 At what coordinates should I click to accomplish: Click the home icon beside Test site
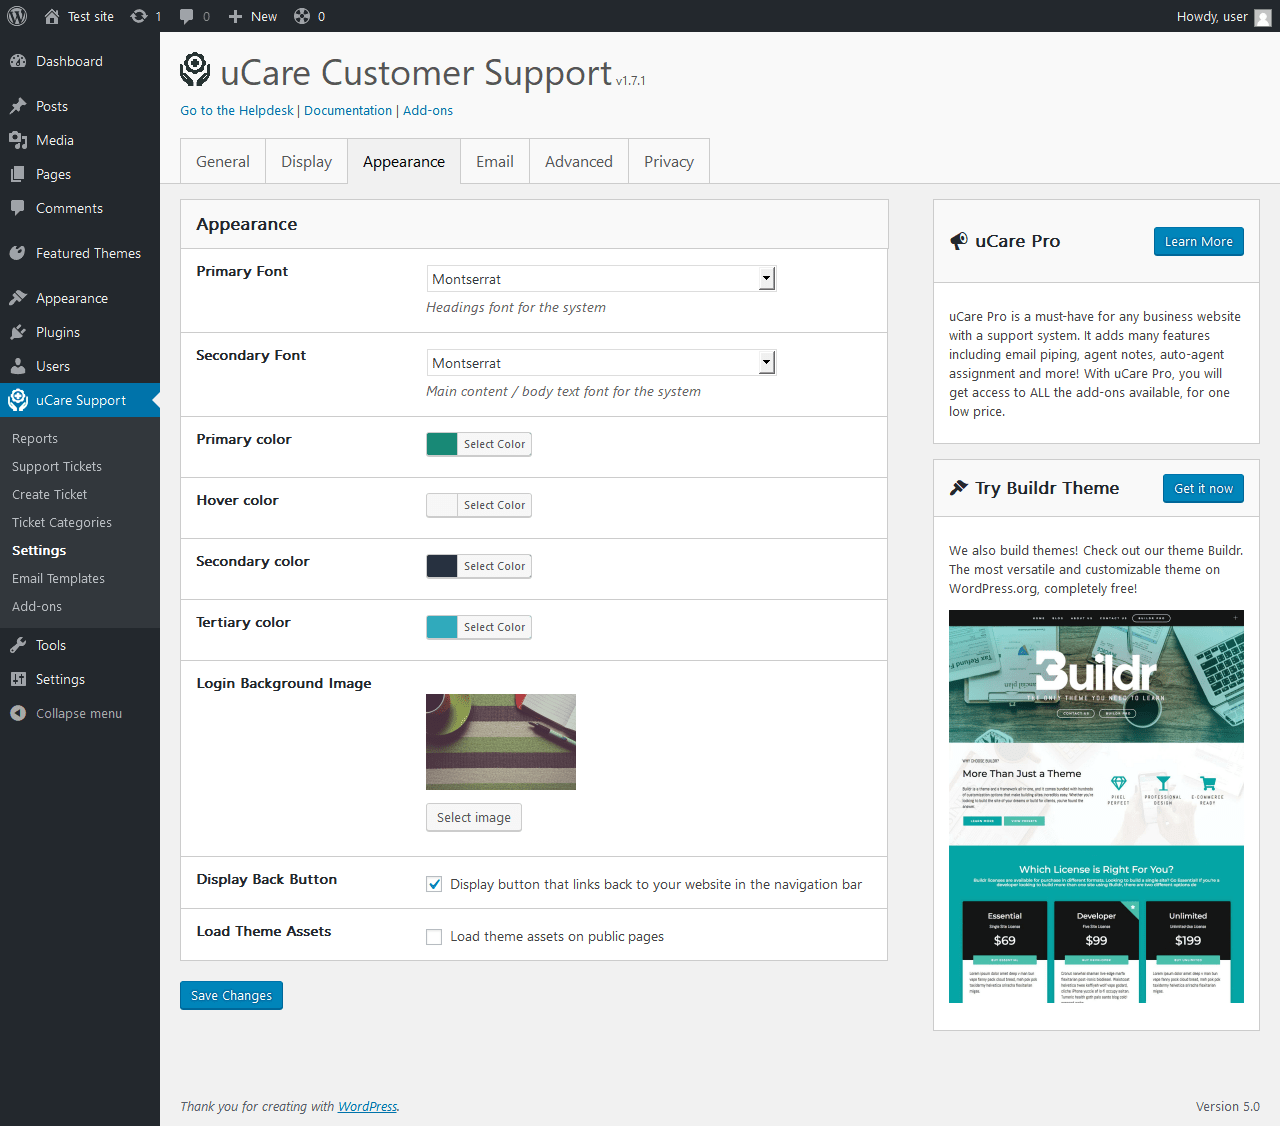52,16
